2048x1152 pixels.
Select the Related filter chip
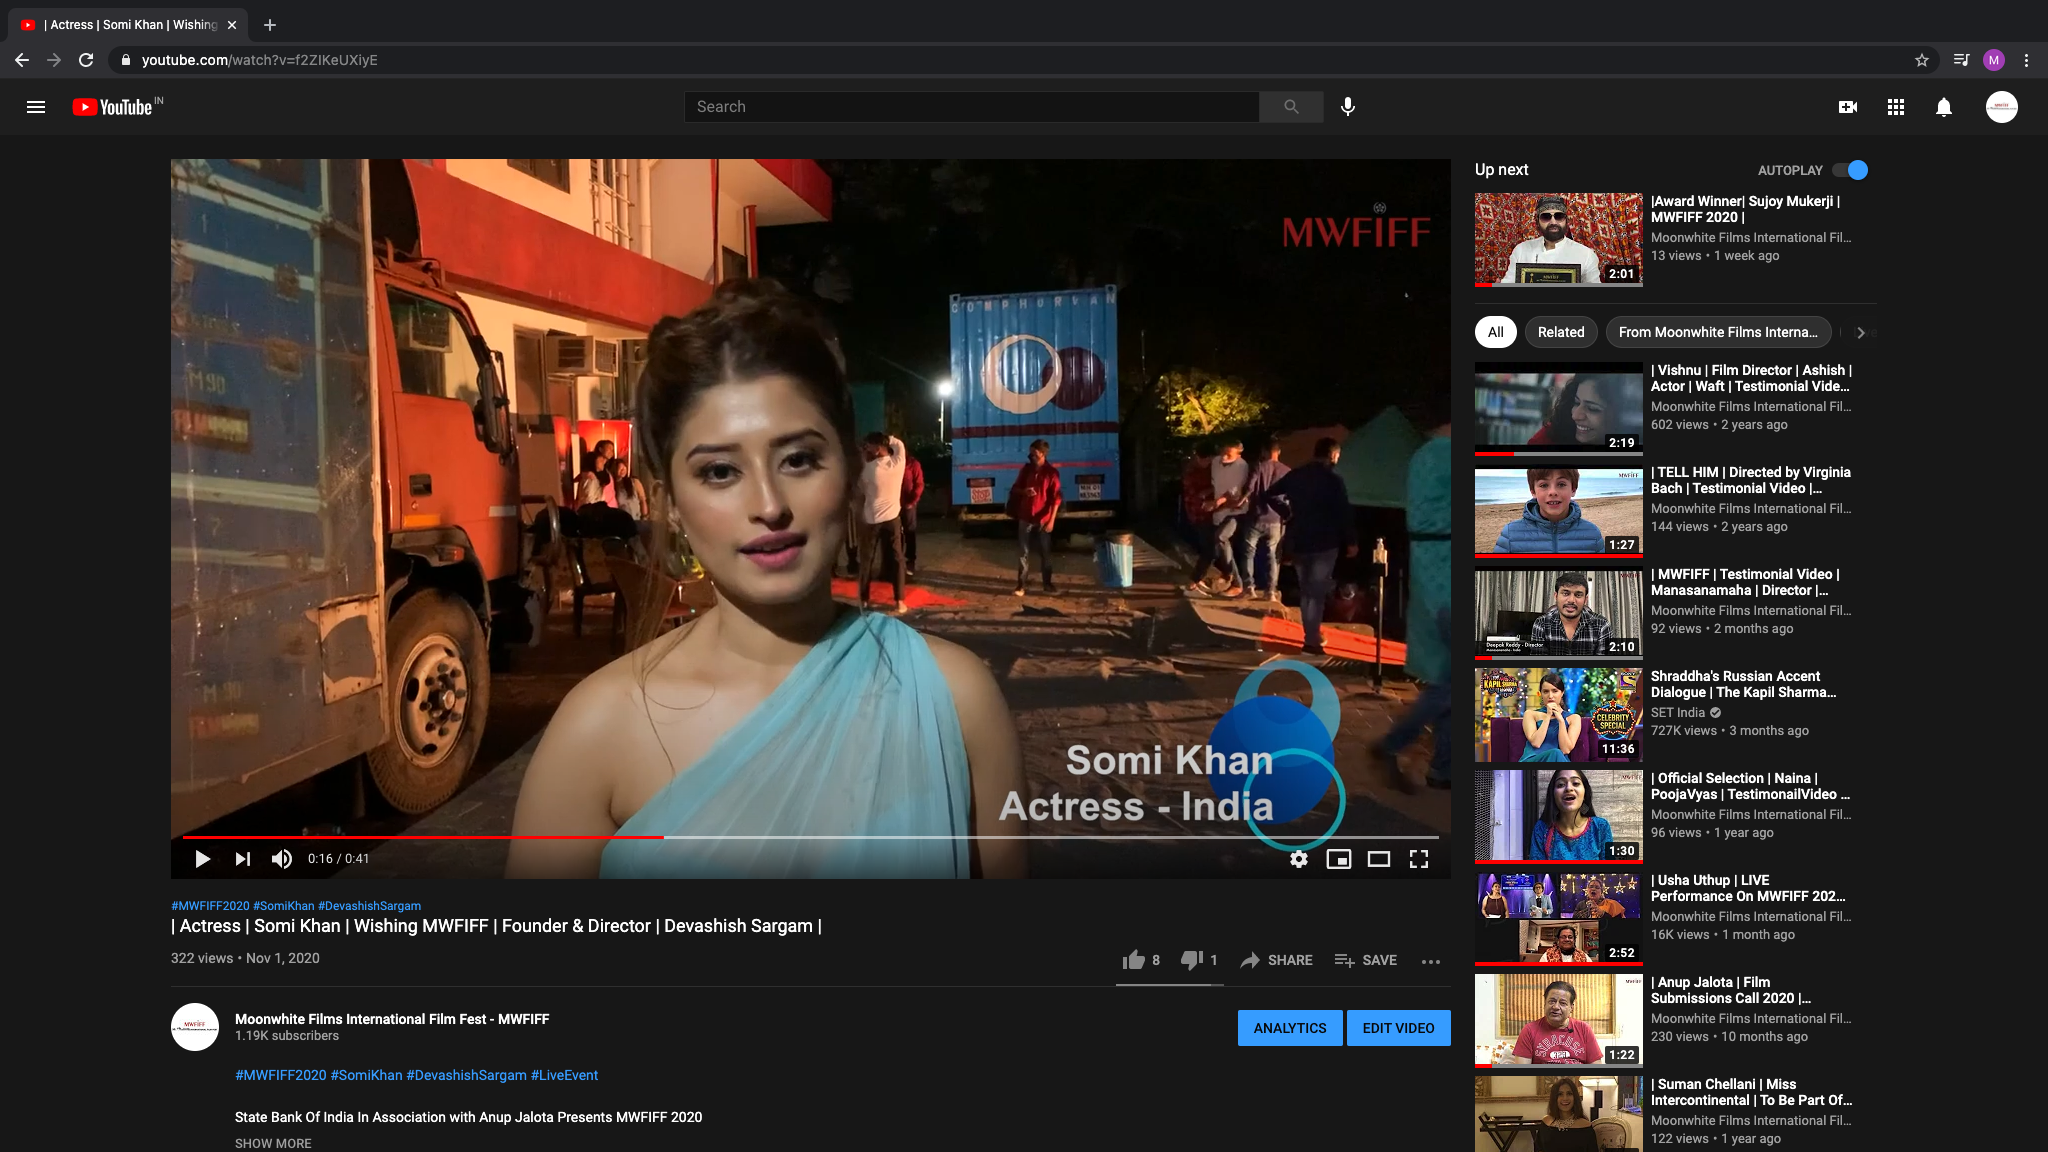point(1561,332)
